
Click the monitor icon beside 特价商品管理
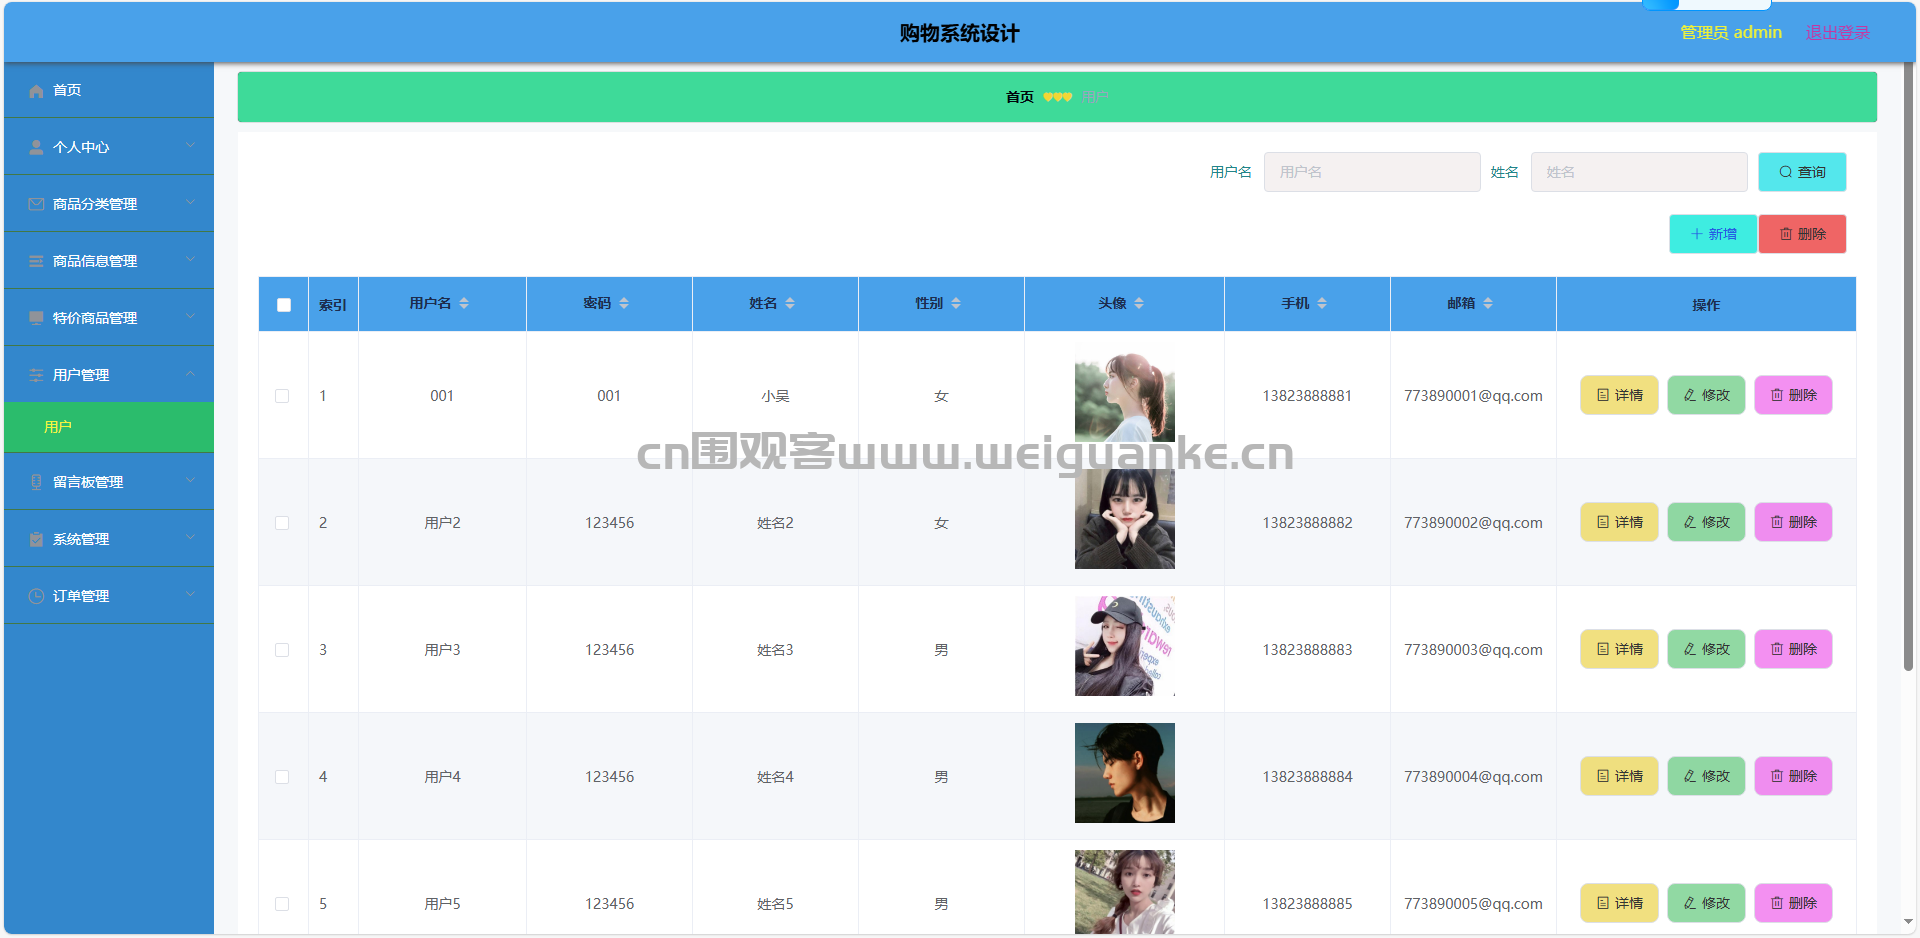point(36,319)
